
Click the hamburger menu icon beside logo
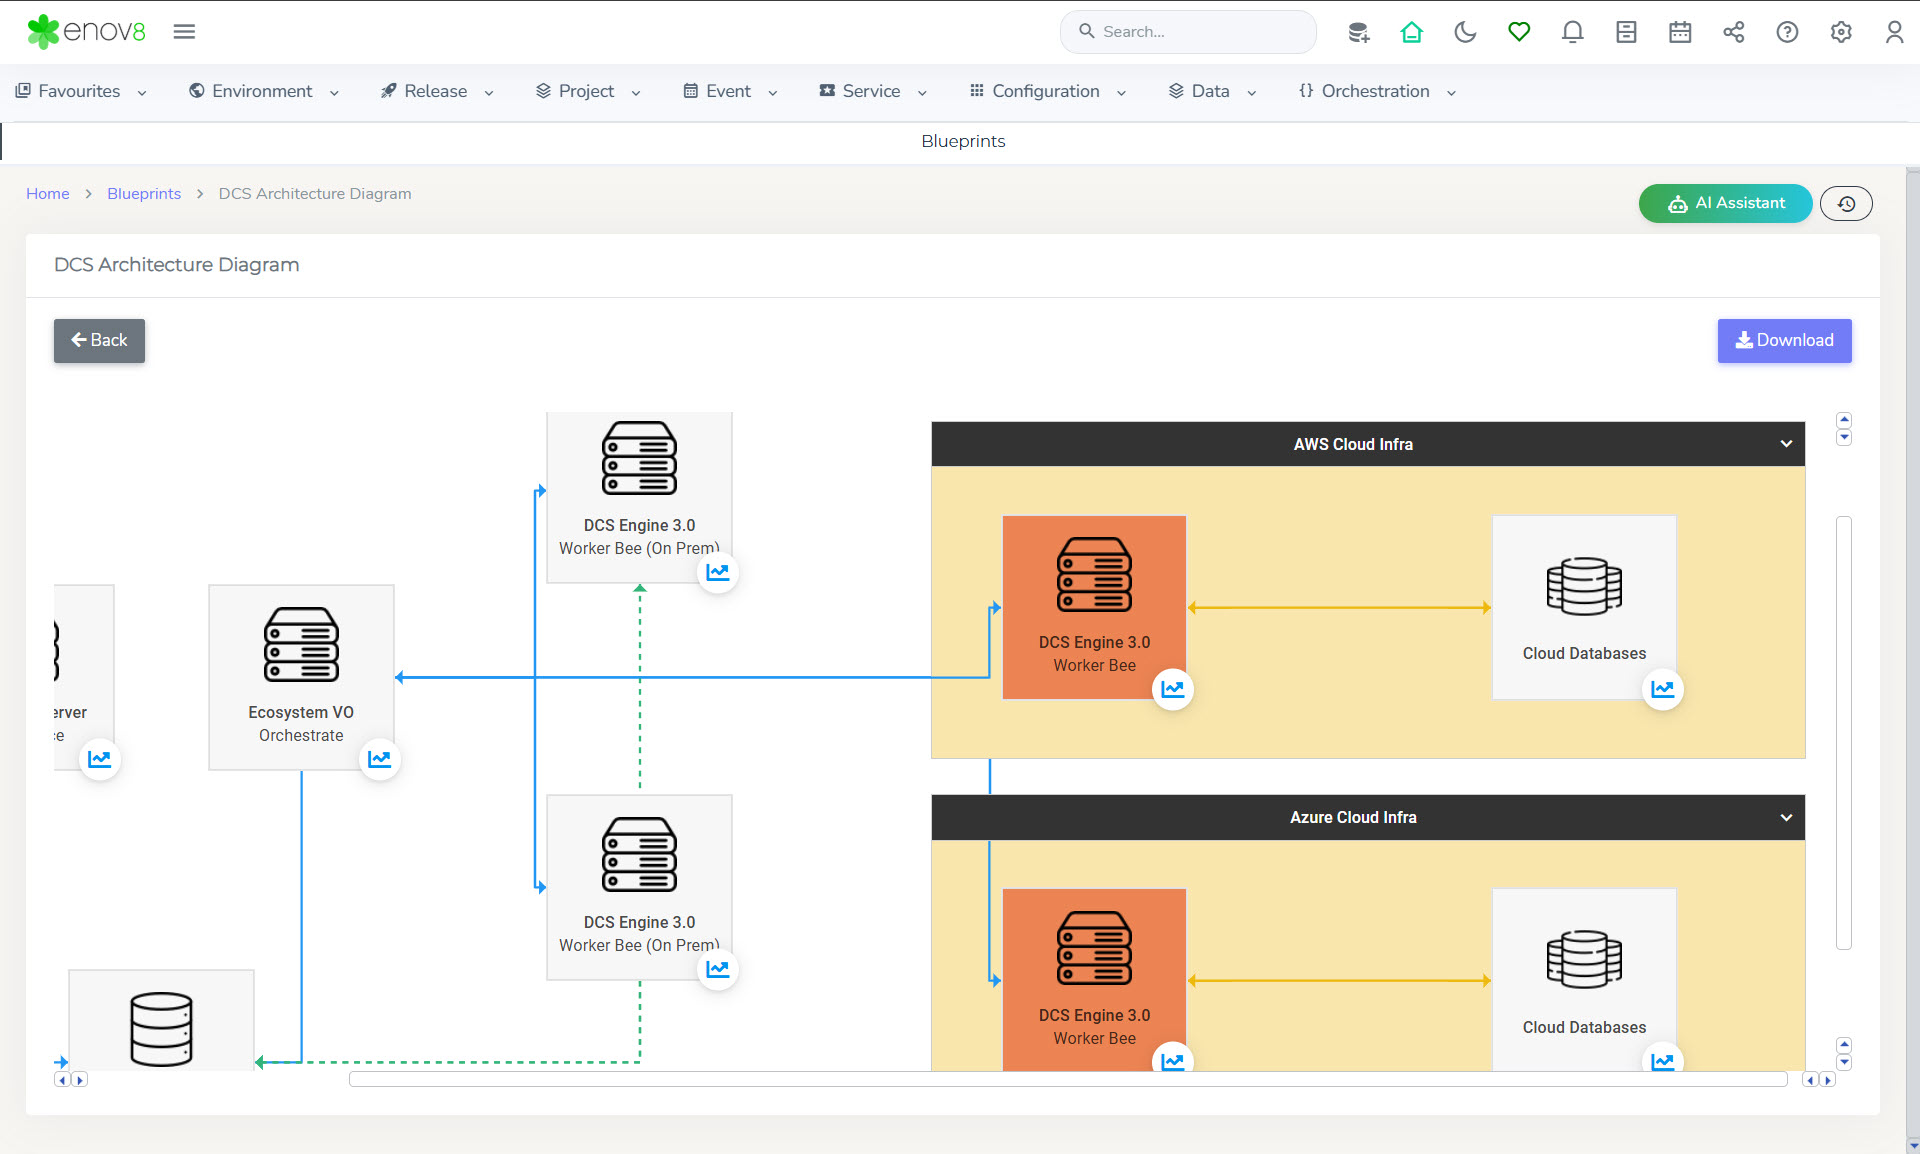[x=184, y=32]
